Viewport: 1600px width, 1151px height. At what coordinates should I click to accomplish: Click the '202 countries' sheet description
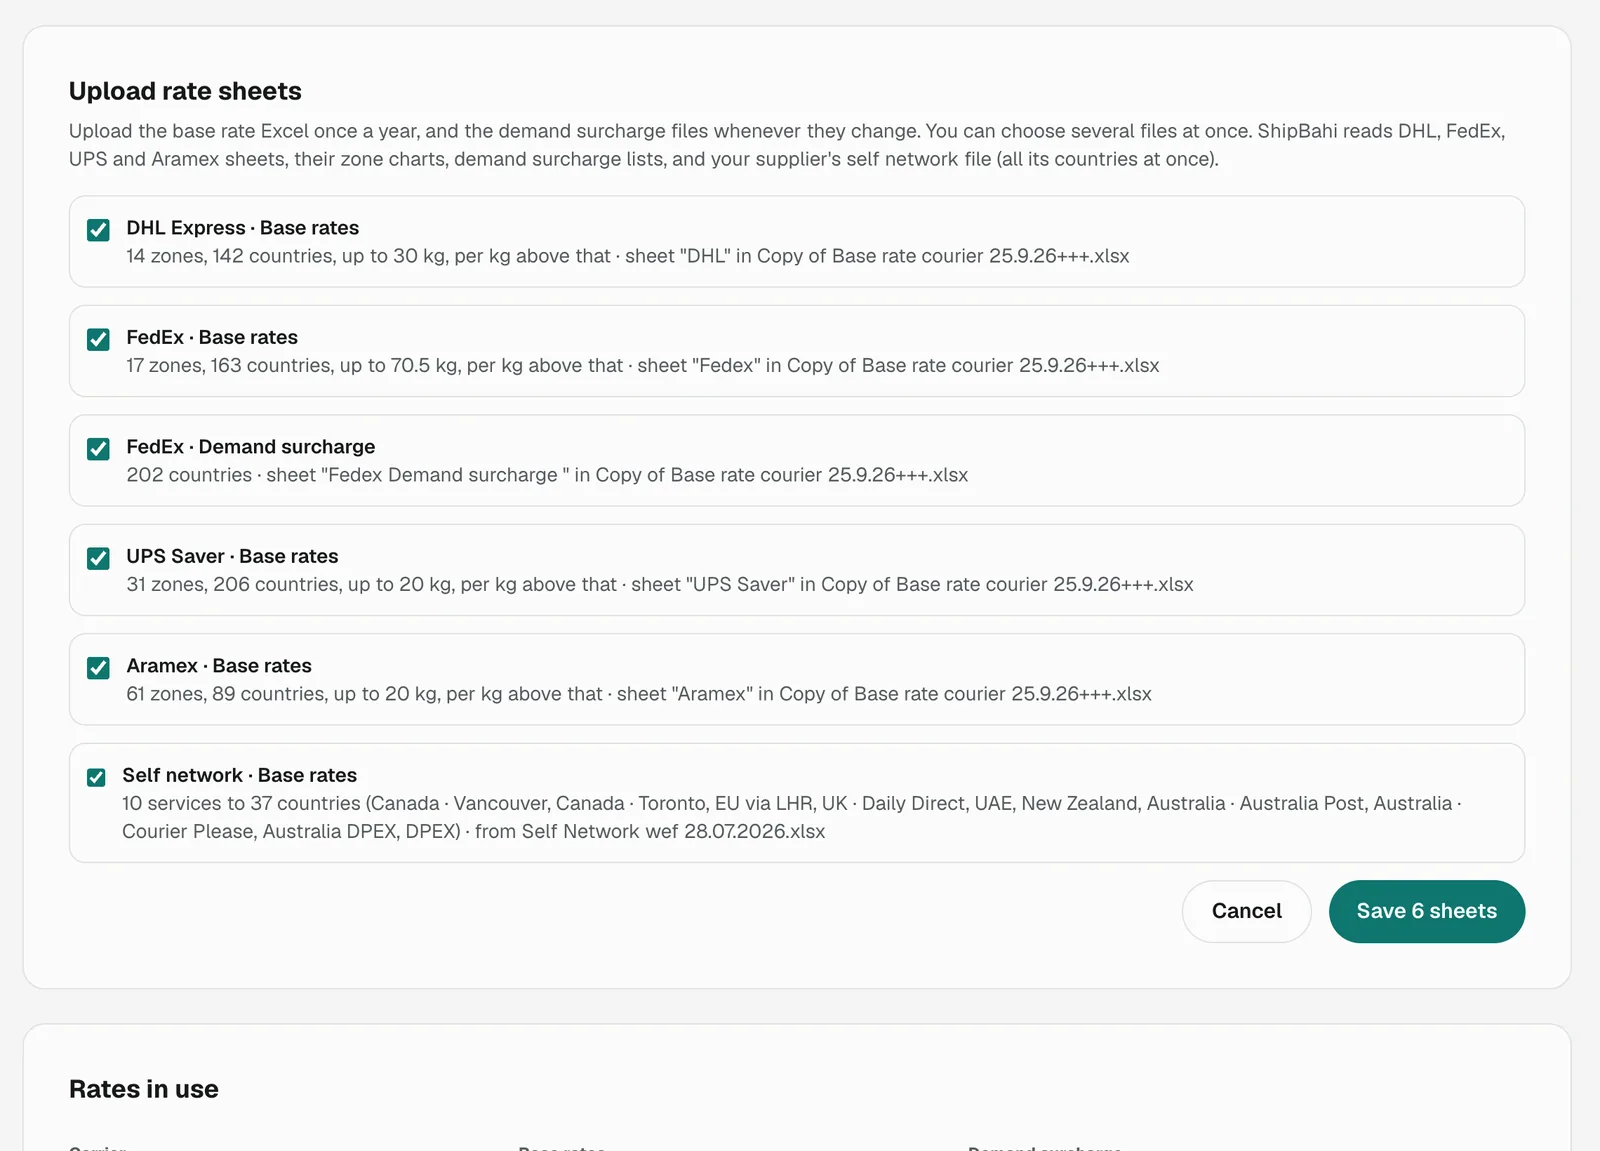pos(547,475)
